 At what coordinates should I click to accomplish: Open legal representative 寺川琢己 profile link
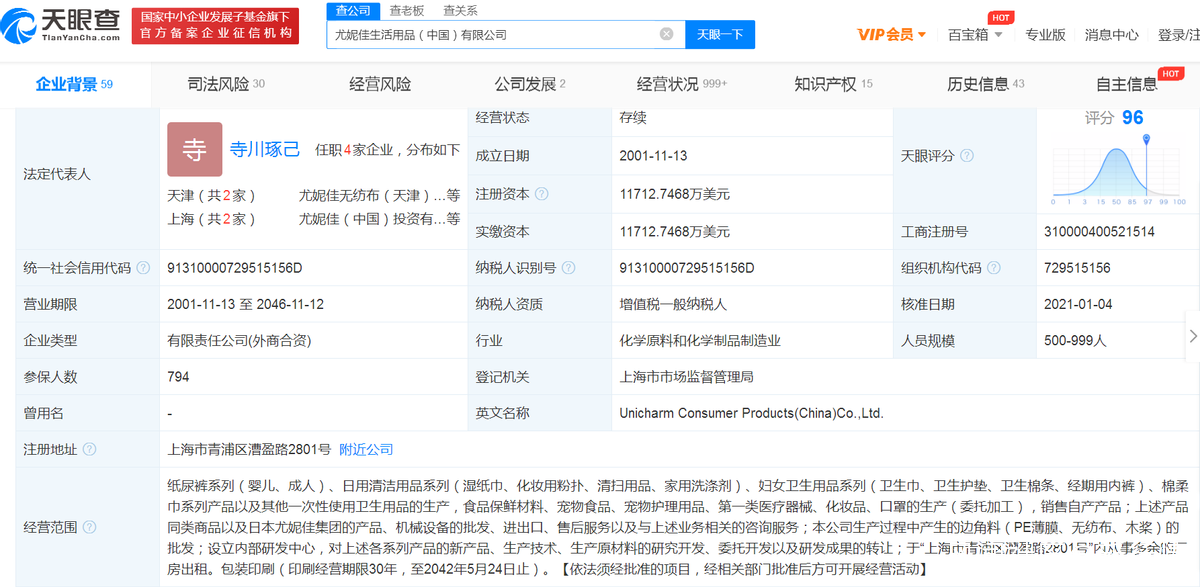[265, 149]
